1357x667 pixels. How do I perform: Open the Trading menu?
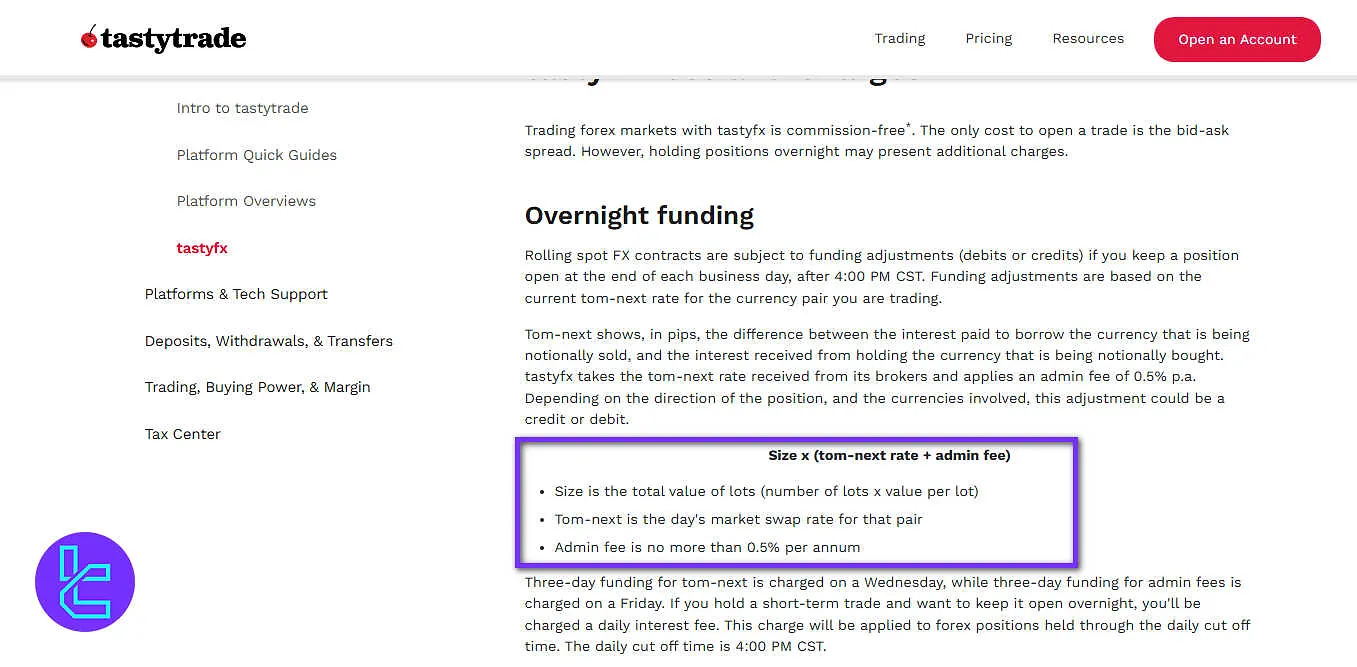click(x=899, y=38)
